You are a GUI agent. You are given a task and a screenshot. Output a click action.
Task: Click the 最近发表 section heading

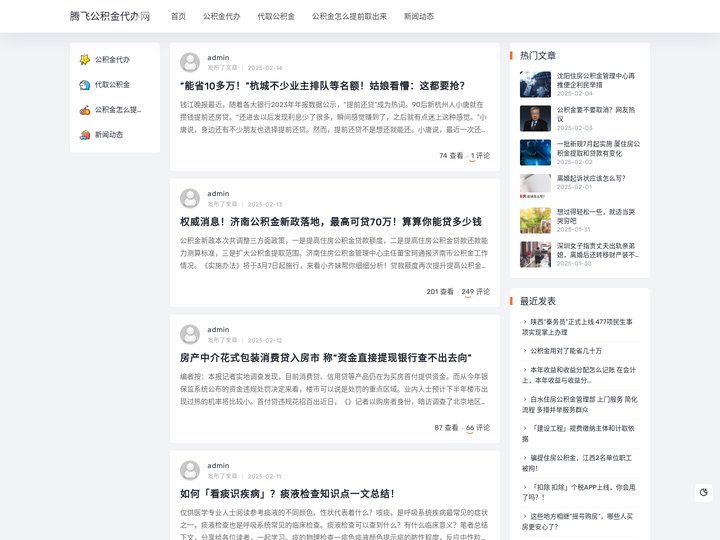(x=538, y=301)
